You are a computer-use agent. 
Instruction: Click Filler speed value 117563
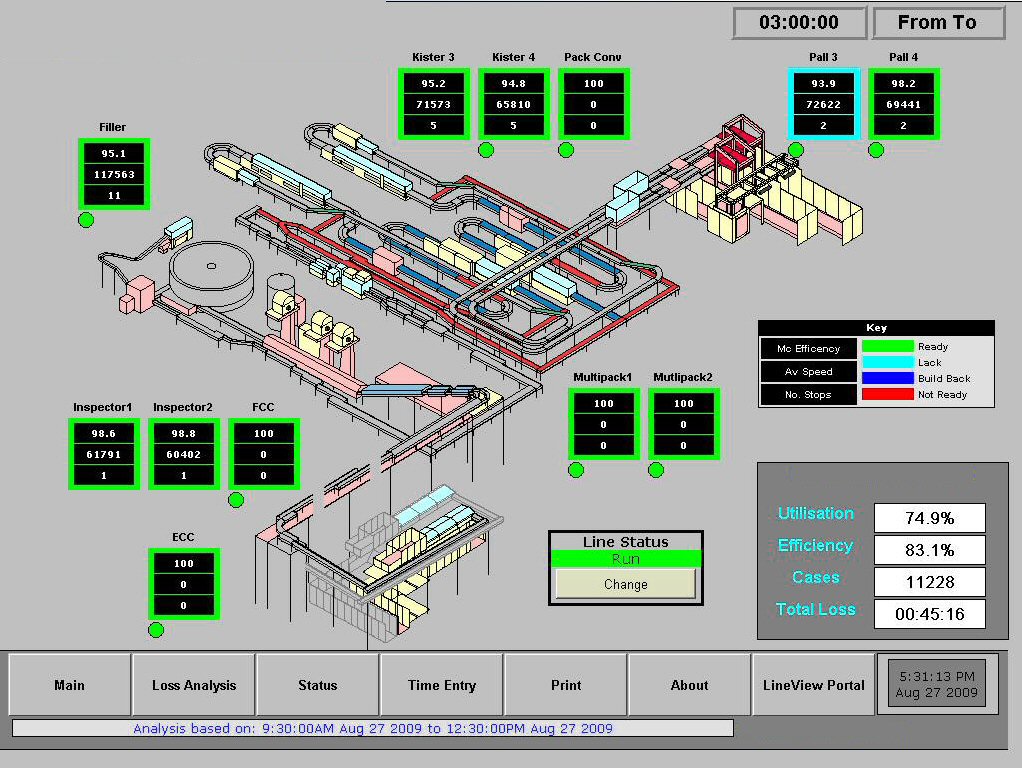click(114, 175)
